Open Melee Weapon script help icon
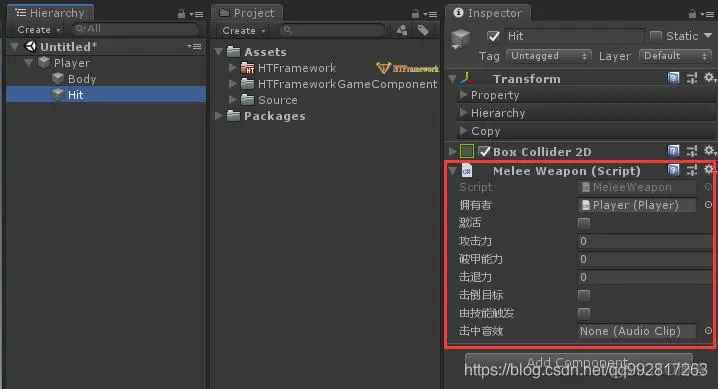 click(x=674, y=170)
